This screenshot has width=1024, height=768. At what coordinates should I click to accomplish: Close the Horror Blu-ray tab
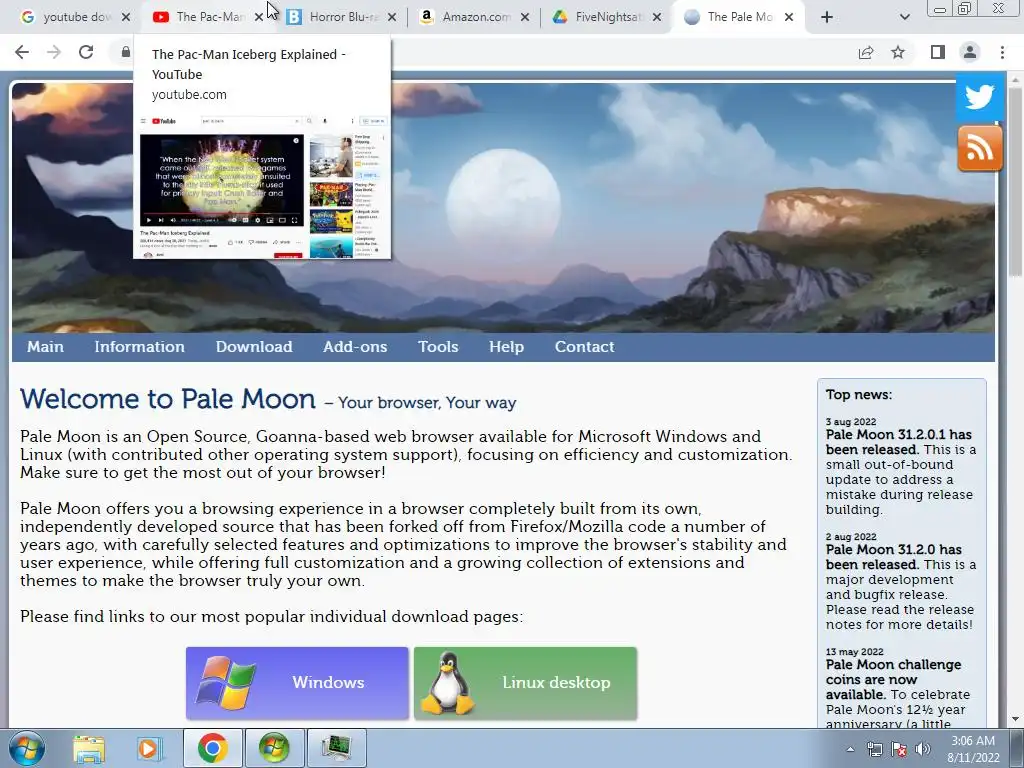point(392,17)
